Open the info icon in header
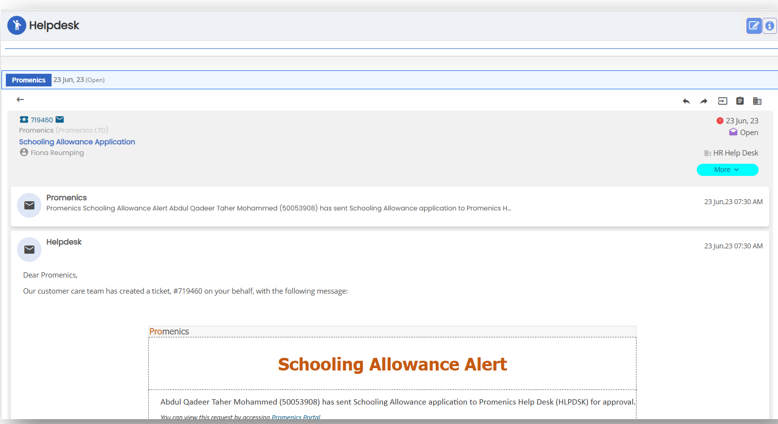The image size is (778, 424). [x=770, y=25]
